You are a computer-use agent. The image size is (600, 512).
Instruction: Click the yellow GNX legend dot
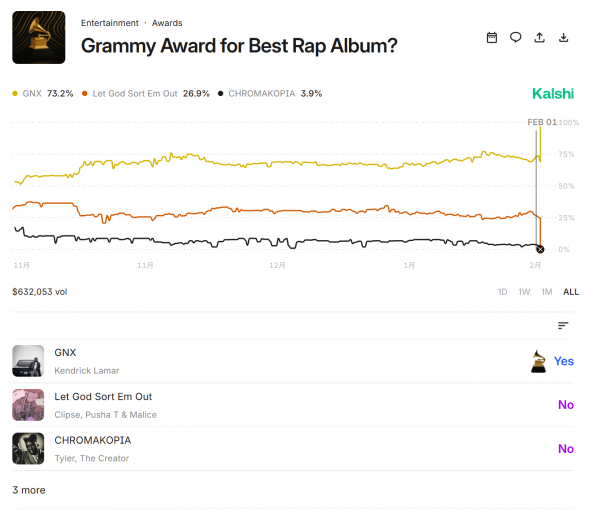pyautogui.click(x=15, y=94)
